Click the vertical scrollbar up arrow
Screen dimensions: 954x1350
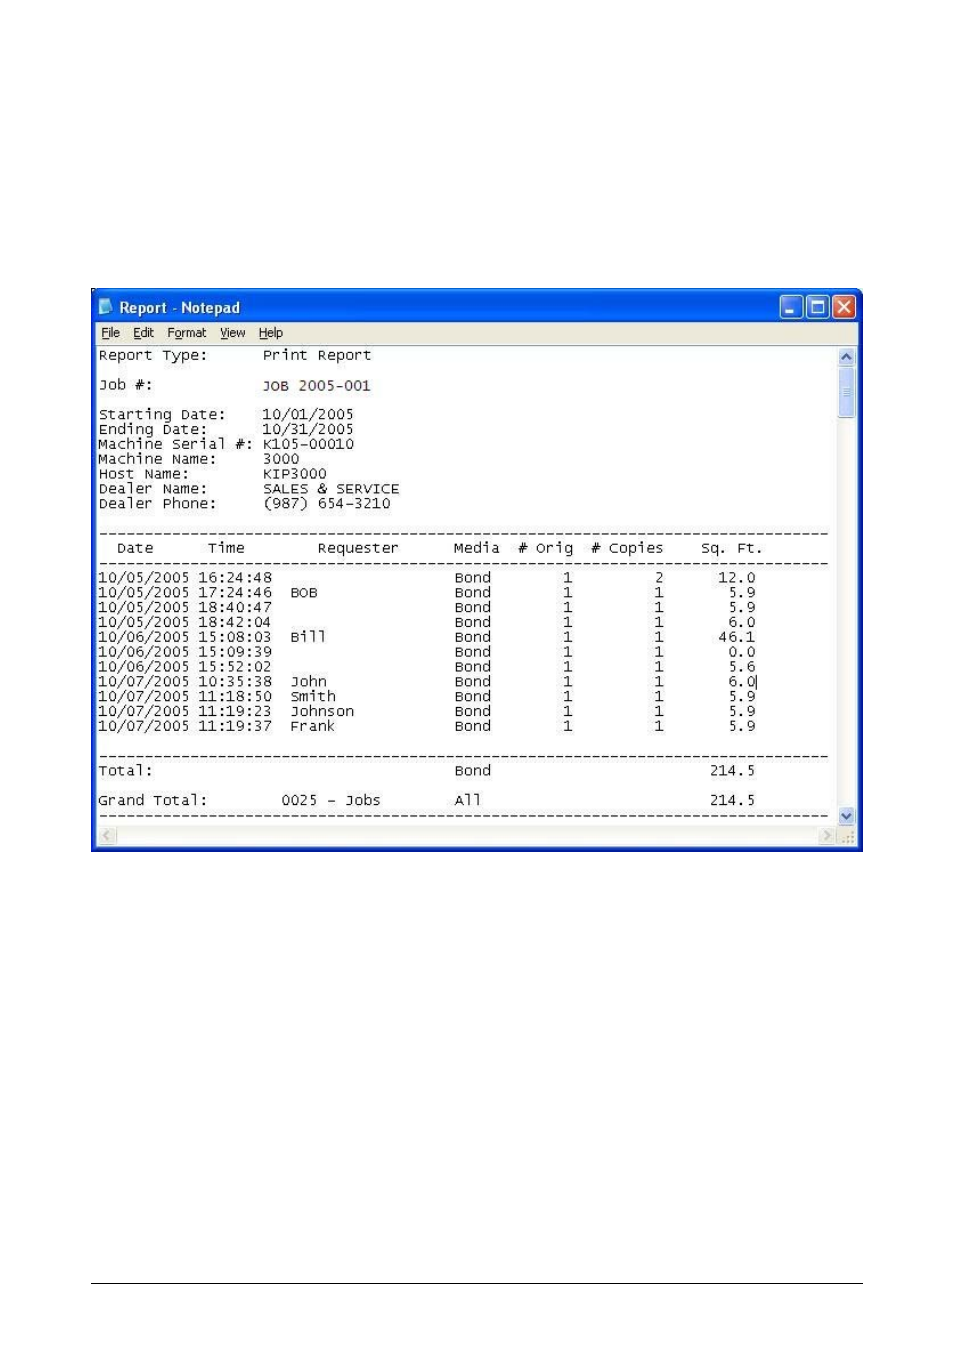pyautogui.click(x=846, y=357)
